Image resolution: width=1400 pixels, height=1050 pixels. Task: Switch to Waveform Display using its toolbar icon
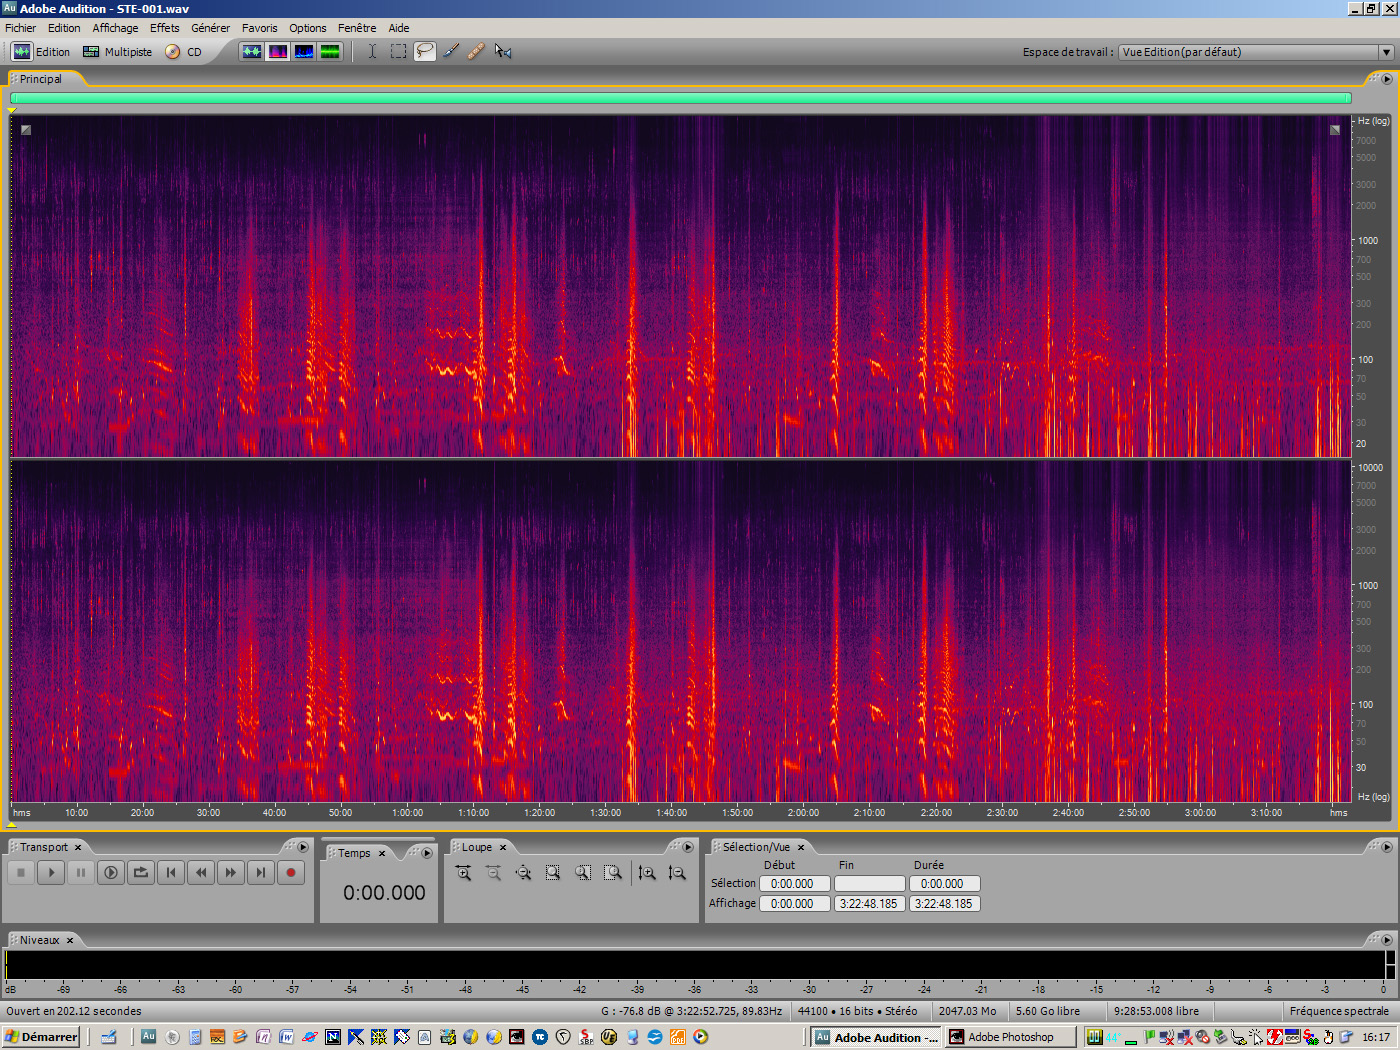click(251, 51)
